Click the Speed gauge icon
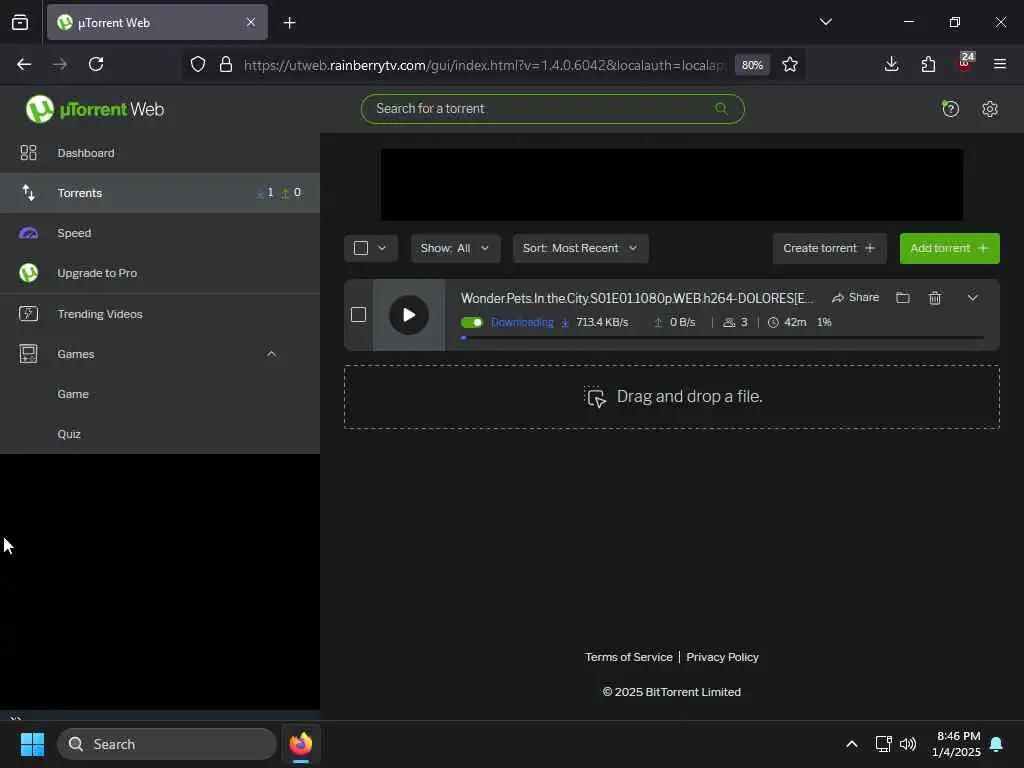1024x768 pixels. pyautogui.click(x=28, y=233)
